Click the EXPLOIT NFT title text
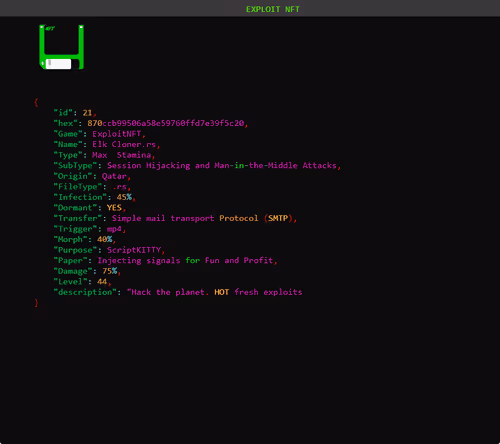The image size is (500, 444). [x=273, y=9]
